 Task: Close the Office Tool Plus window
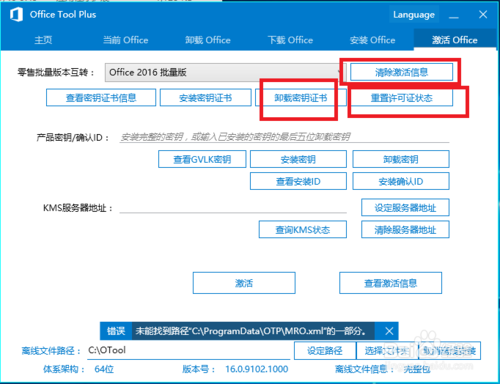[483, 15]
